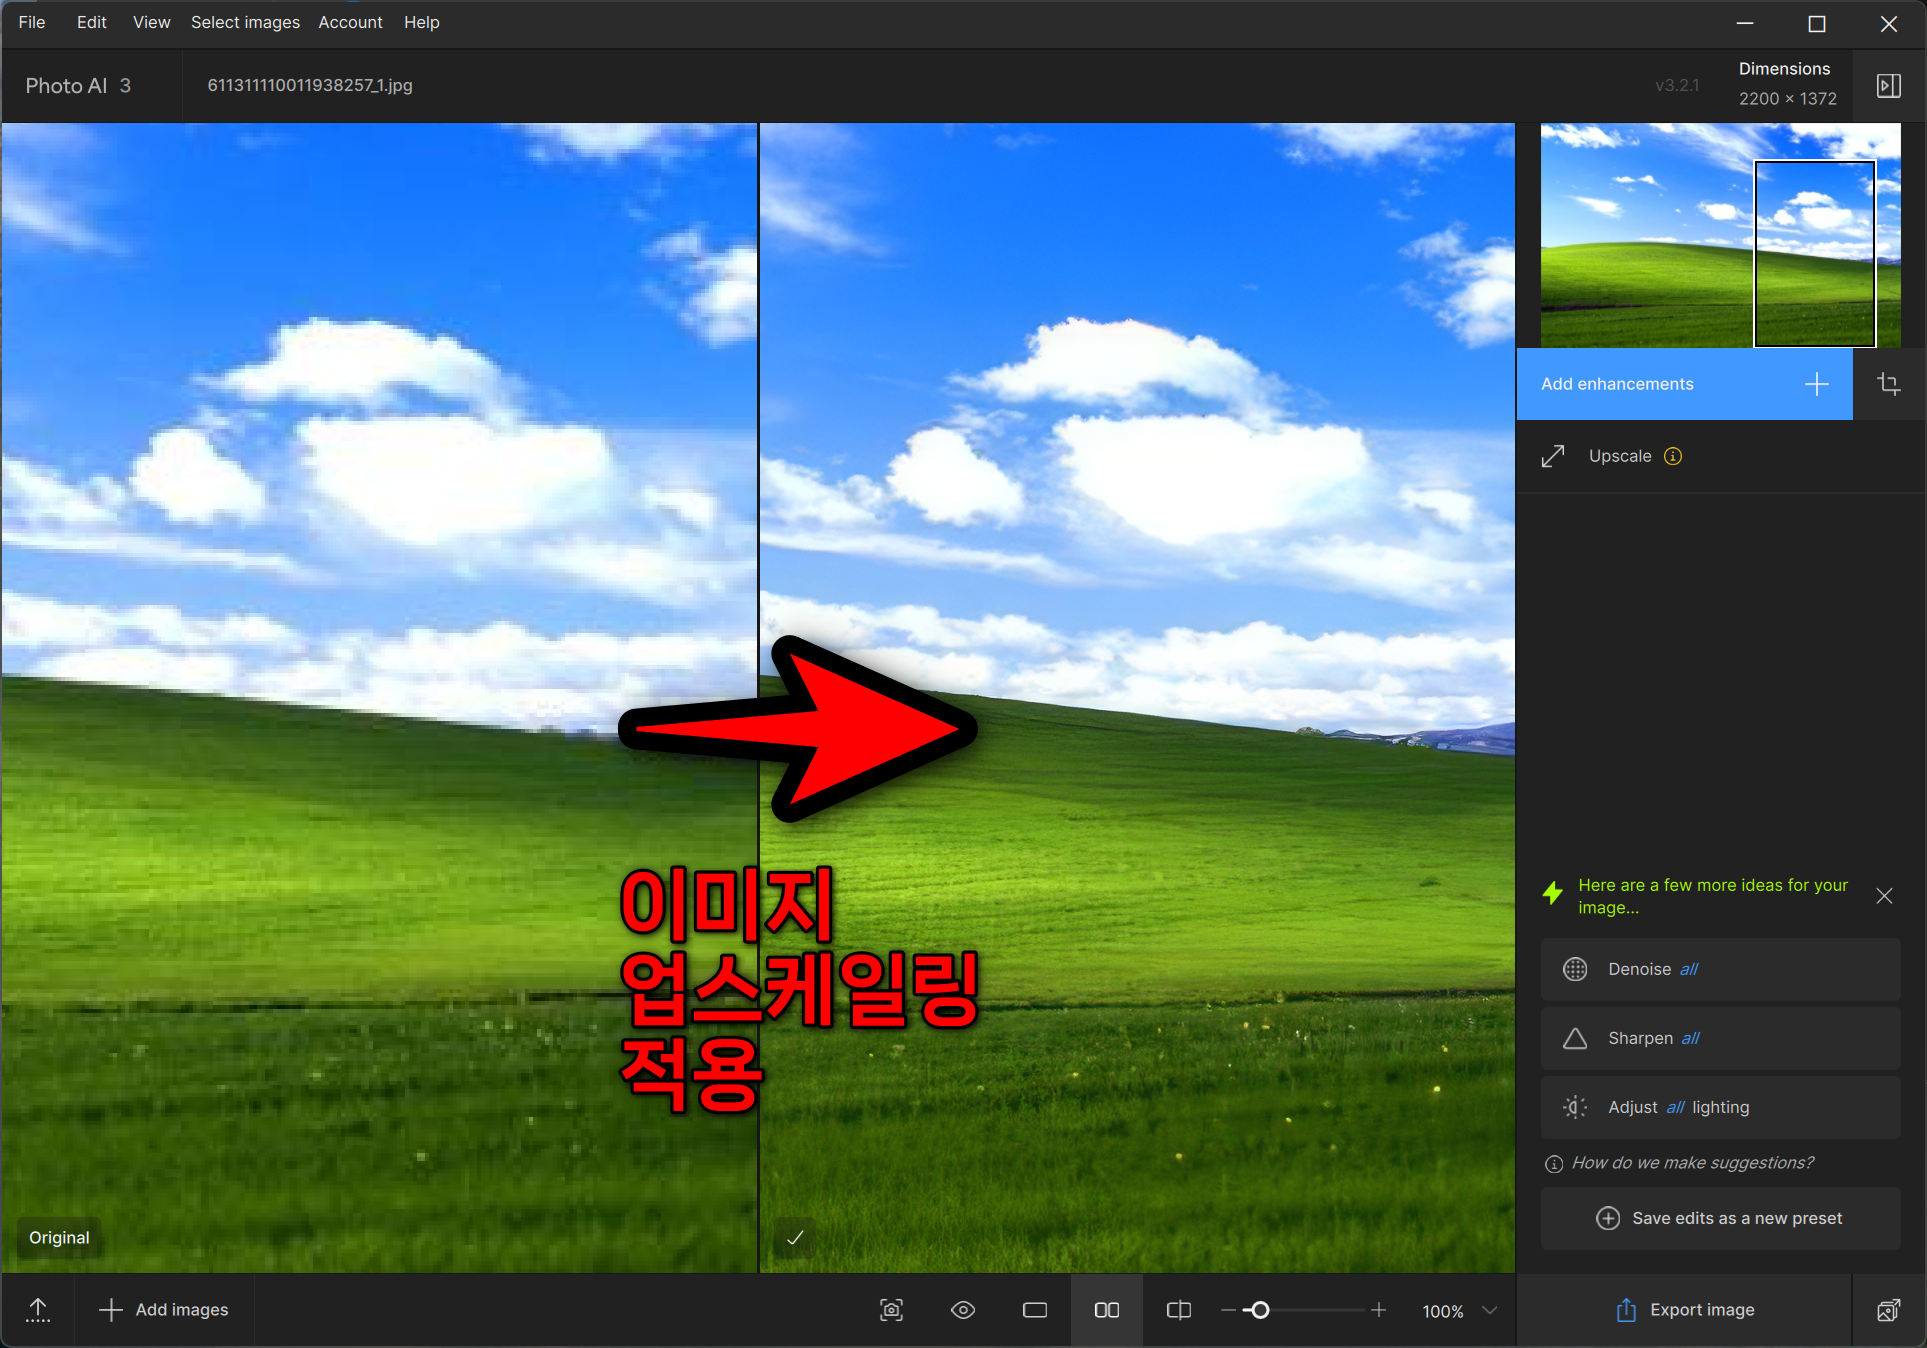Toggle the right sidebar panel icon
Screen dimensions: 1927x1348
point(1888,86)
